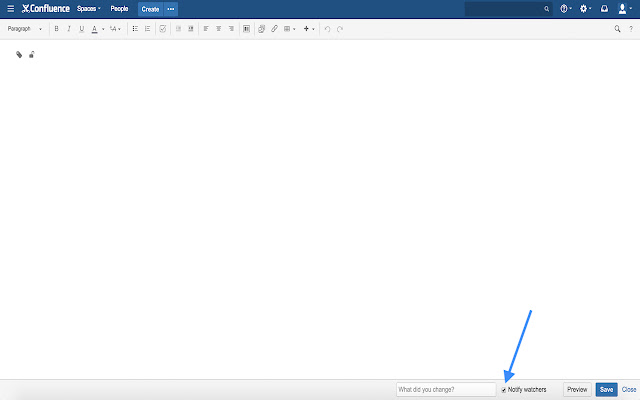Open text color picker arrow

click(103, 29)
